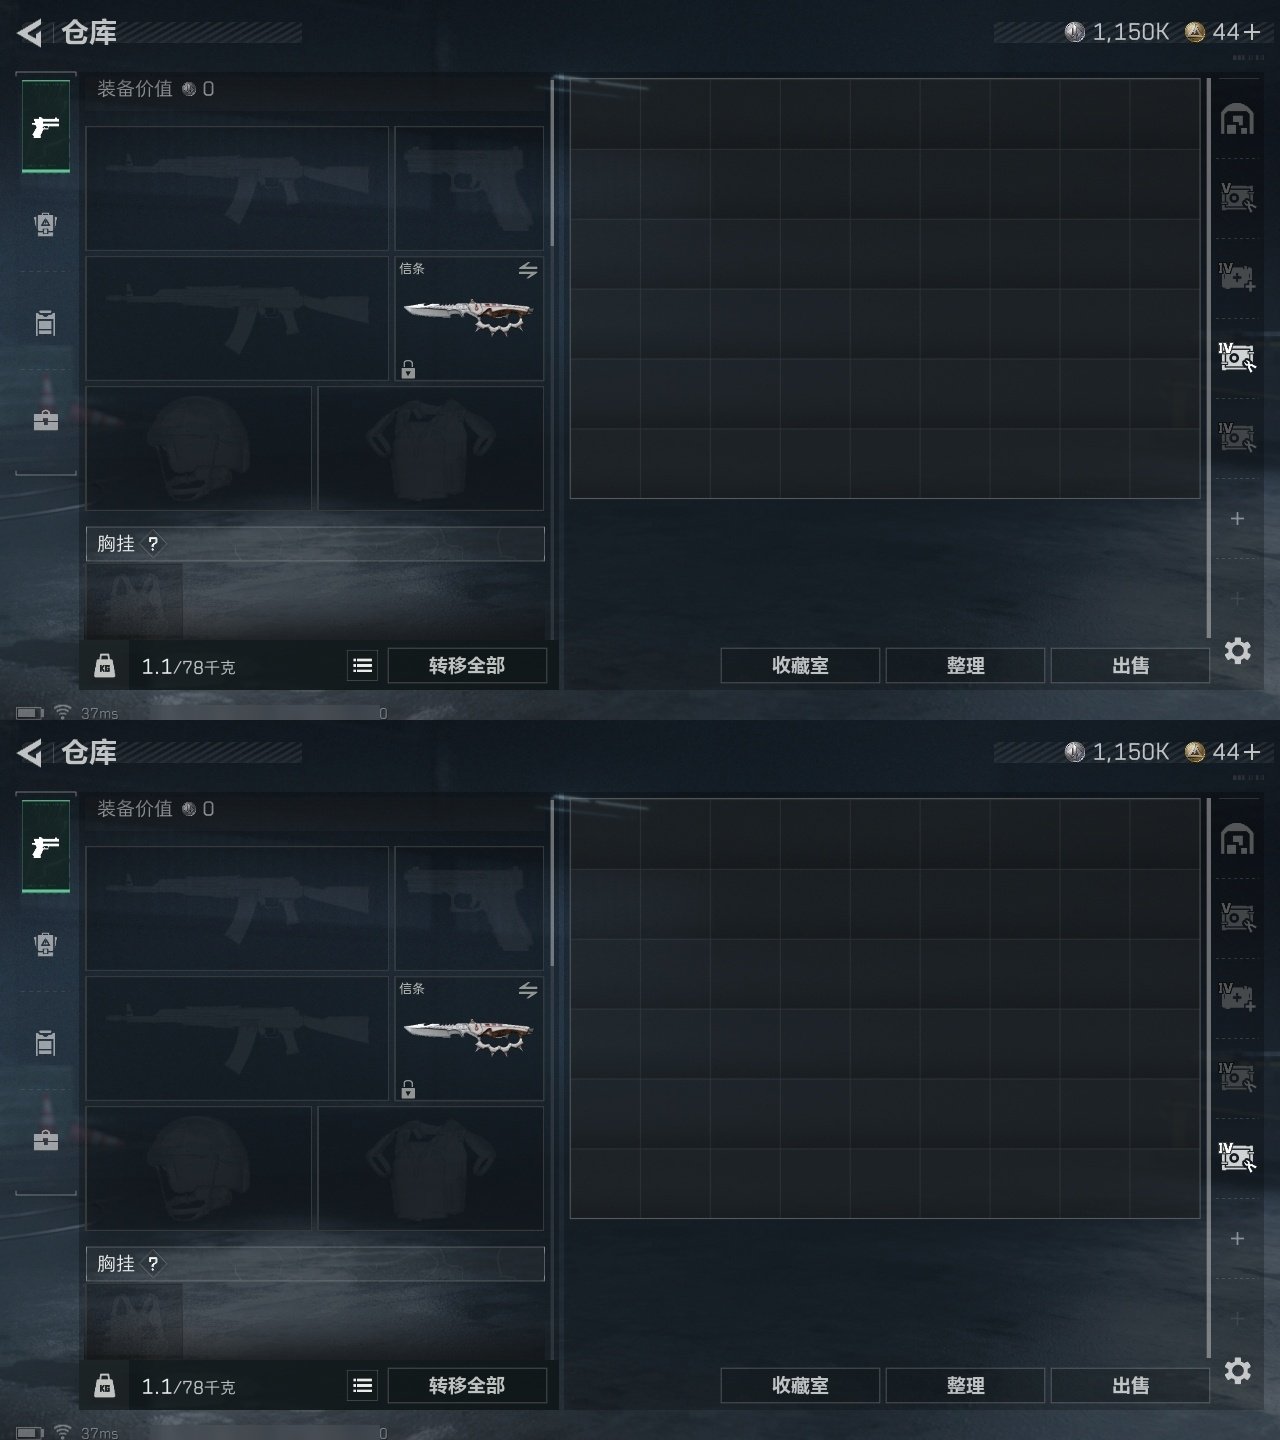This screenshot has width=1280, height=1440.
Task: Click the swap arrows on 信条 knife, upper screen
Action: pos(528,270)
